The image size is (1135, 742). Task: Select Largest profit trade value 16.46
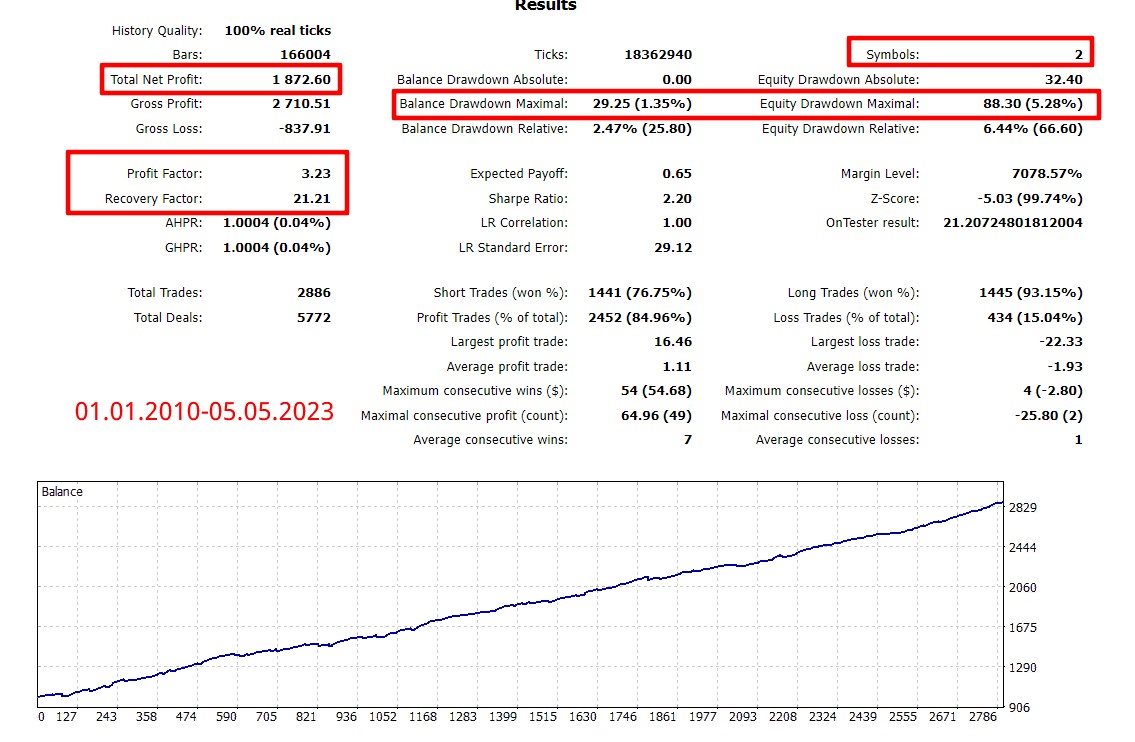(x=673, y=341)
